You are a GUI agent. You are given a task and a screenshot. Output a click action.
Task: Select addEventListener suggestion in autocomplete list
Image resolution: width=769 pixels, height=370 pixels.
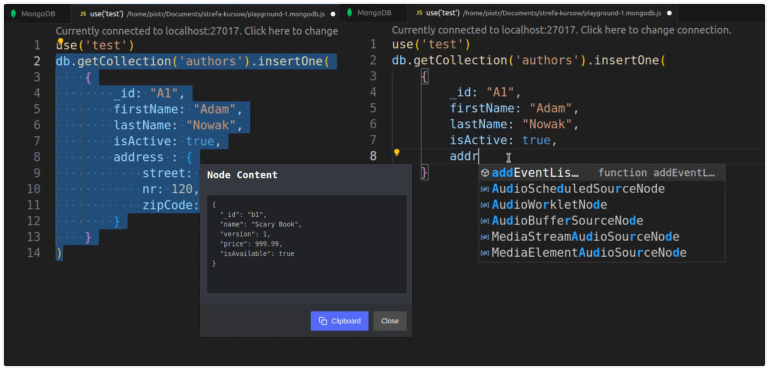pyautogui.click(x=602, y=173)
